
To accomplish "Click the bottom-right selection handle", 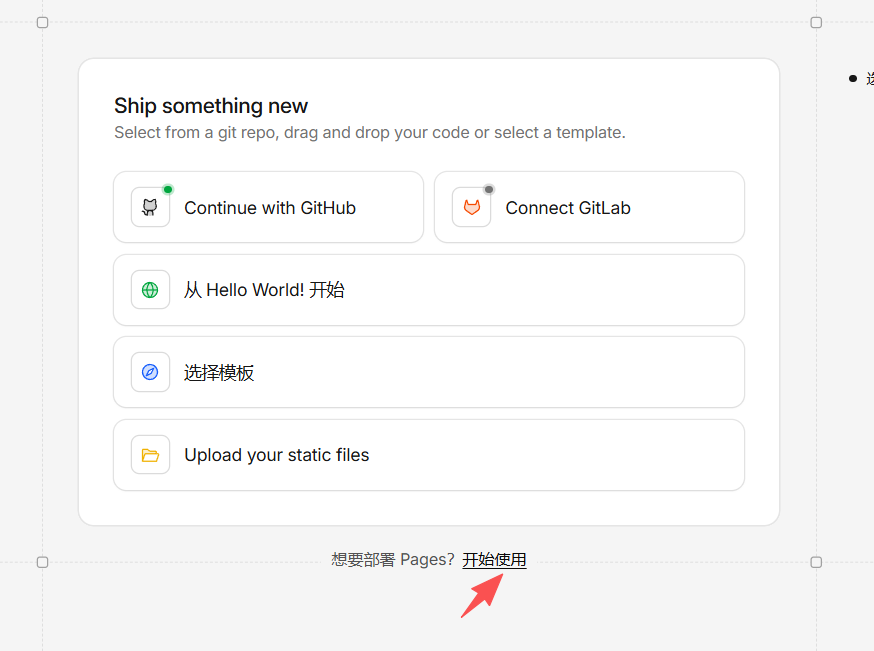I will point(816,562).
